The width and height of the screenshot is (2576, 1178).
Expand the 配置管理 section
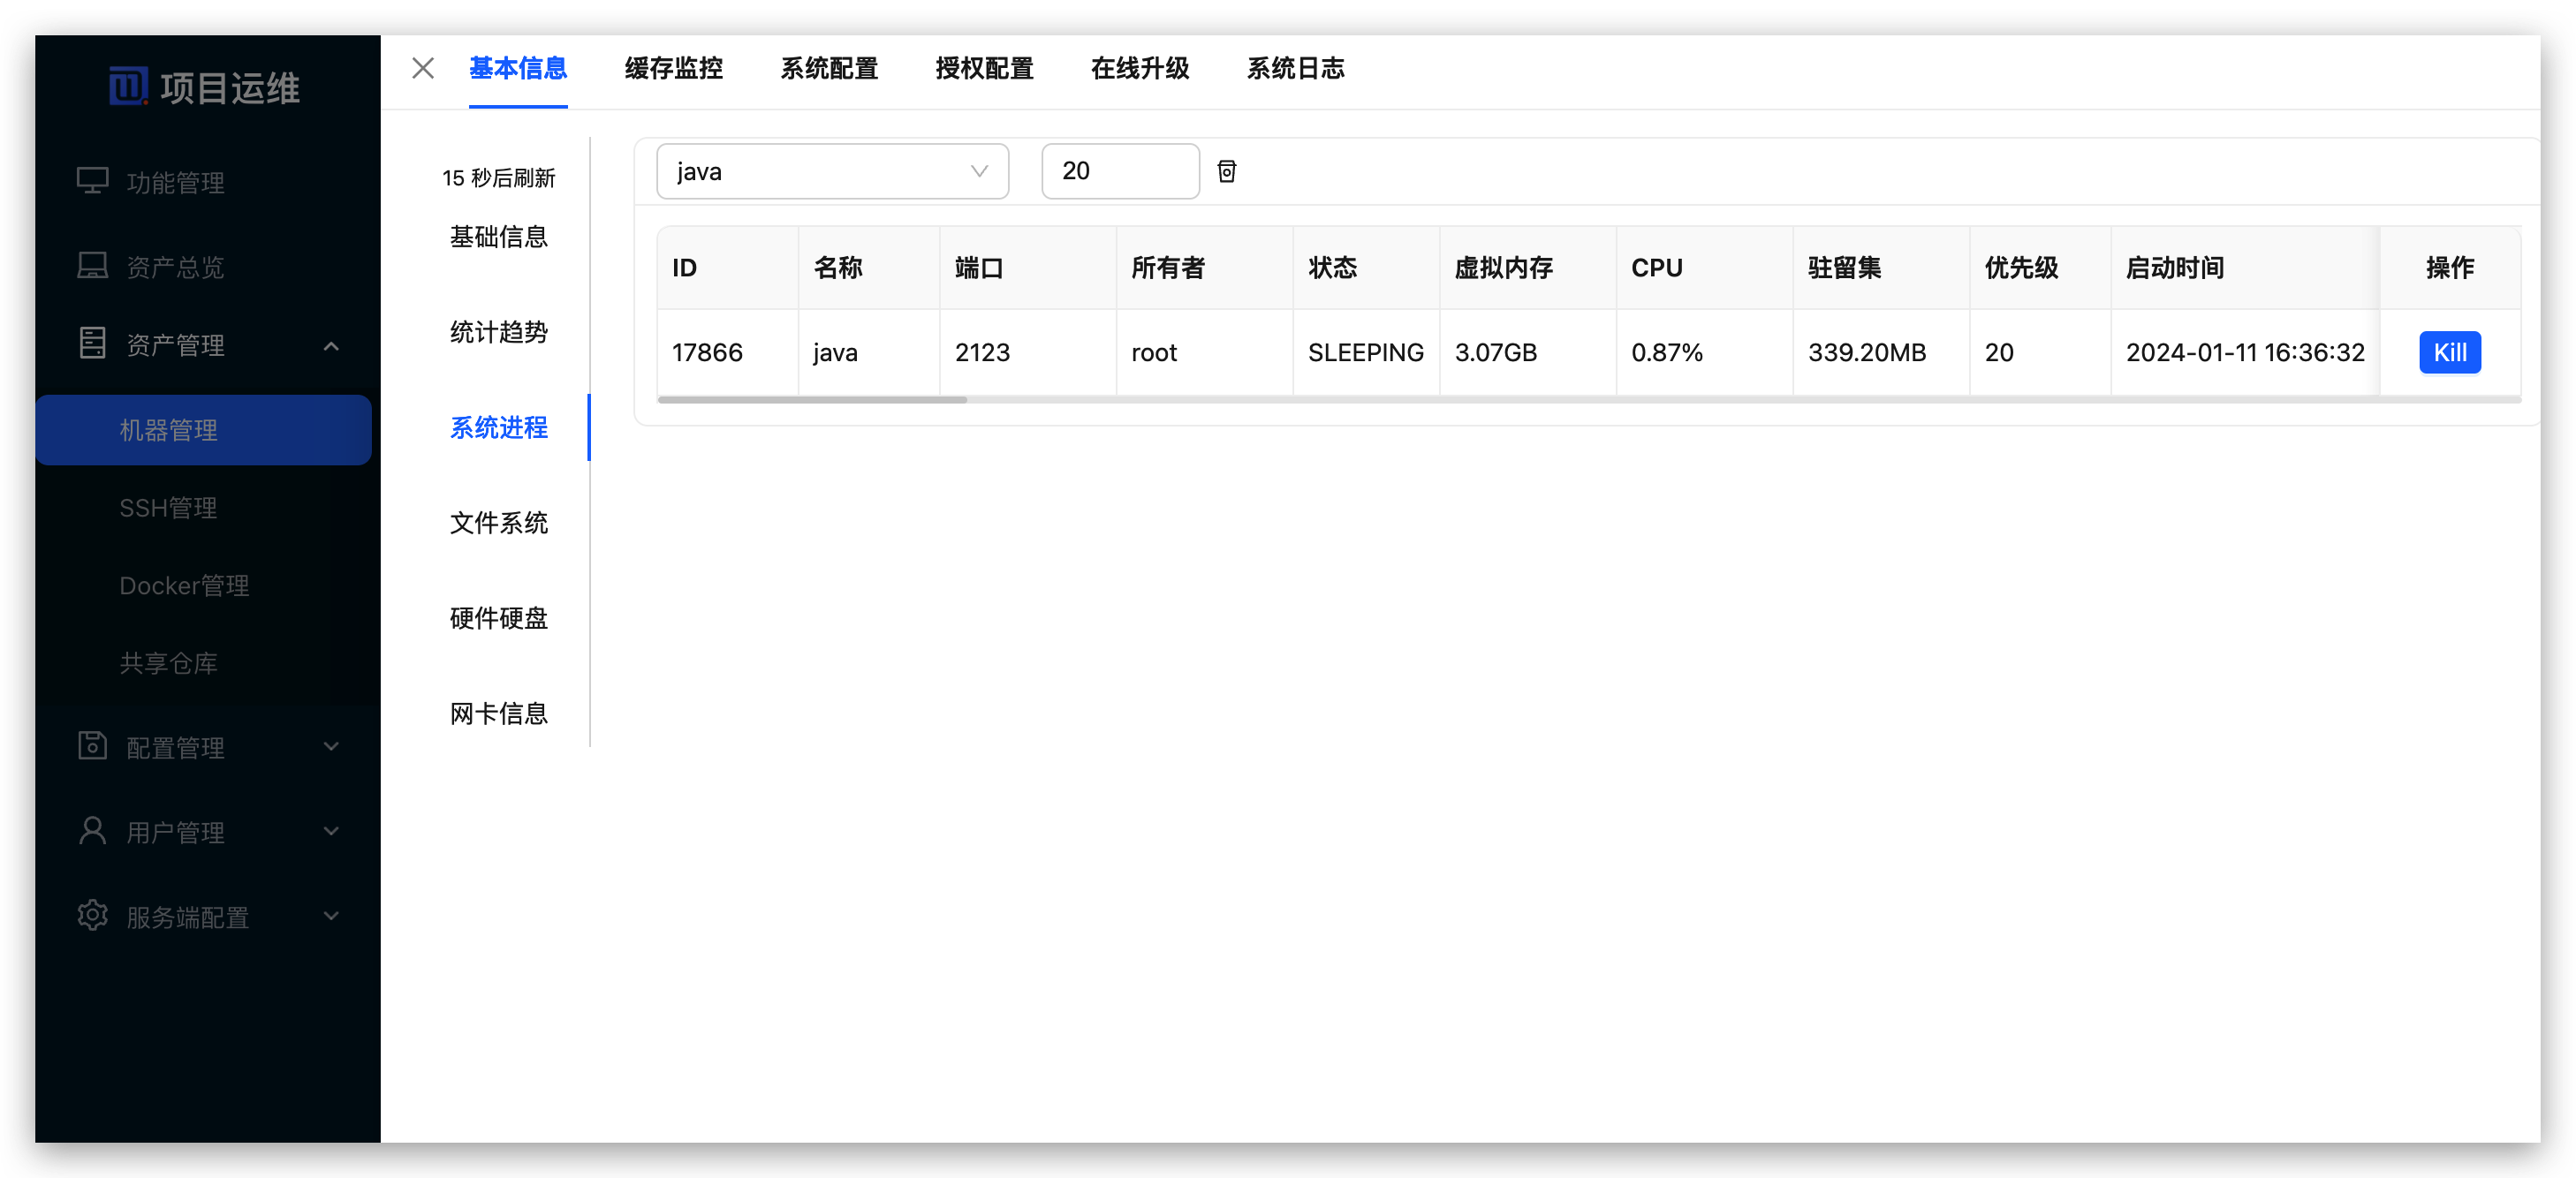(332, 746)
